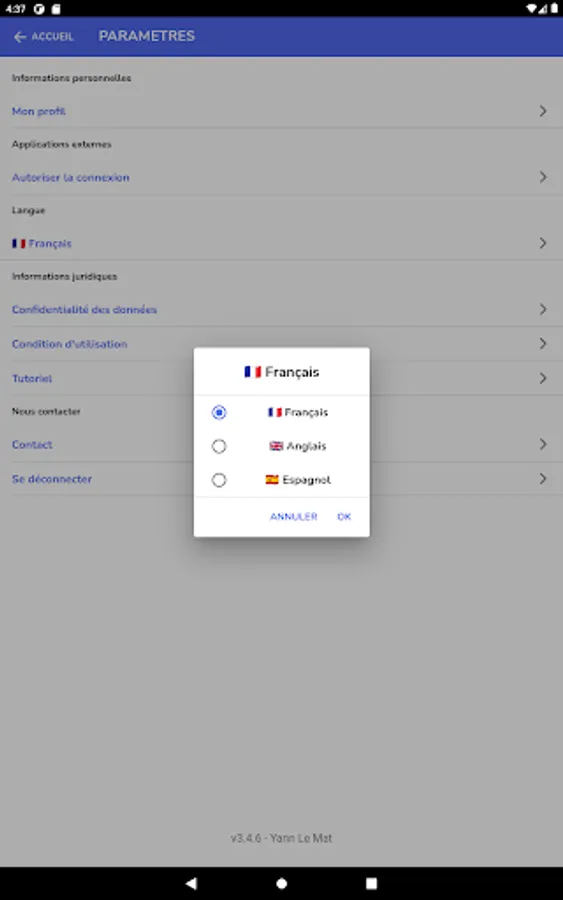
Task: Select the Français radio button
Action: (x=219, y=412)
